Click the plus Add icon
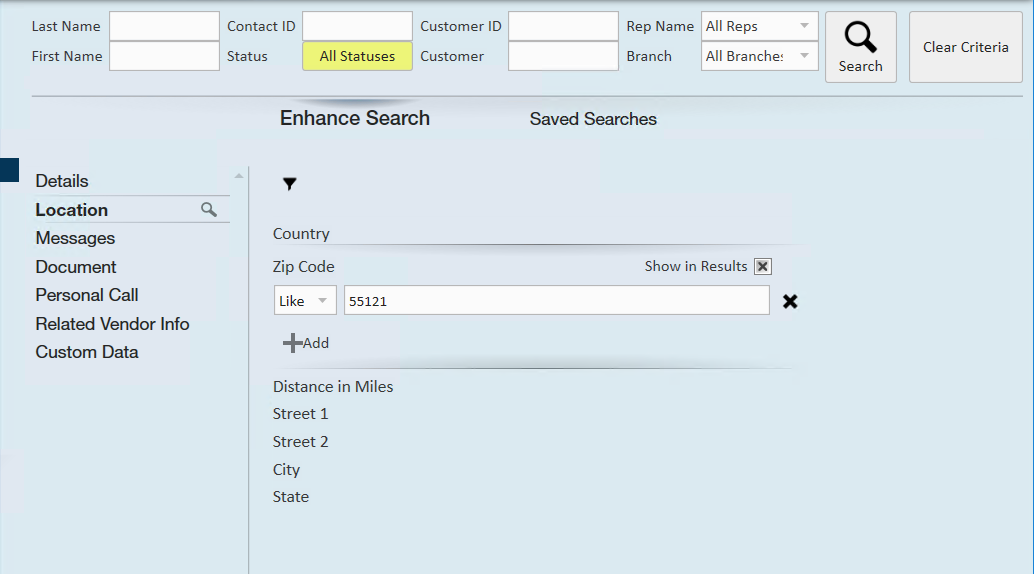 point(293,343)
